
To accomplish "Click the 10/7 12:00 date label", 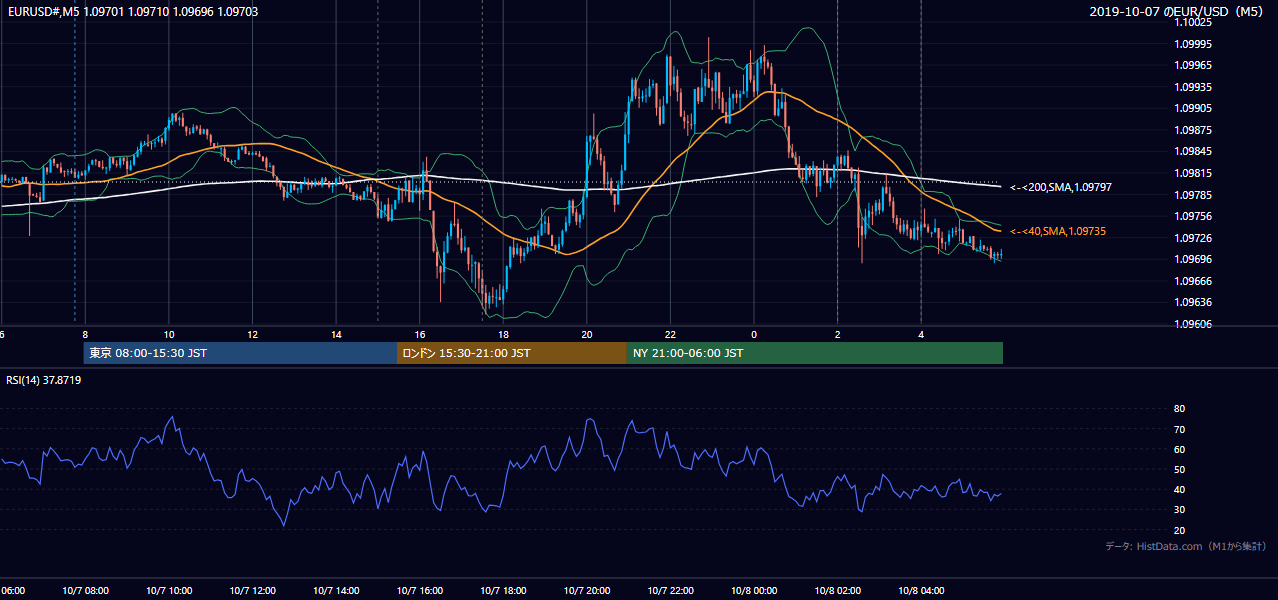I will 253,590.
